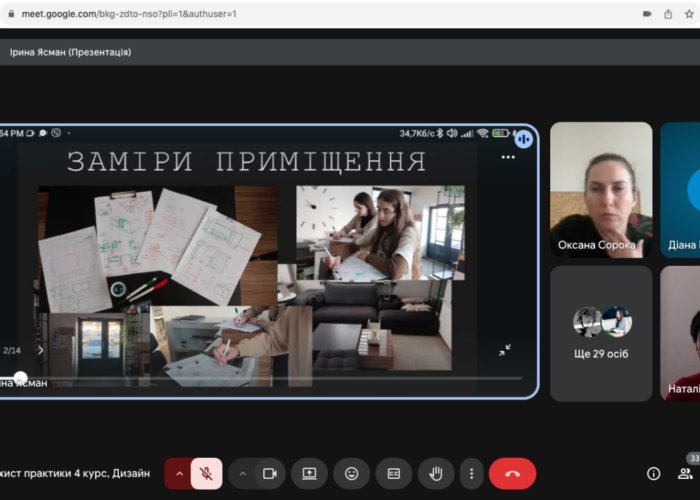Turn on closed captions

click(x=393, y=473)
